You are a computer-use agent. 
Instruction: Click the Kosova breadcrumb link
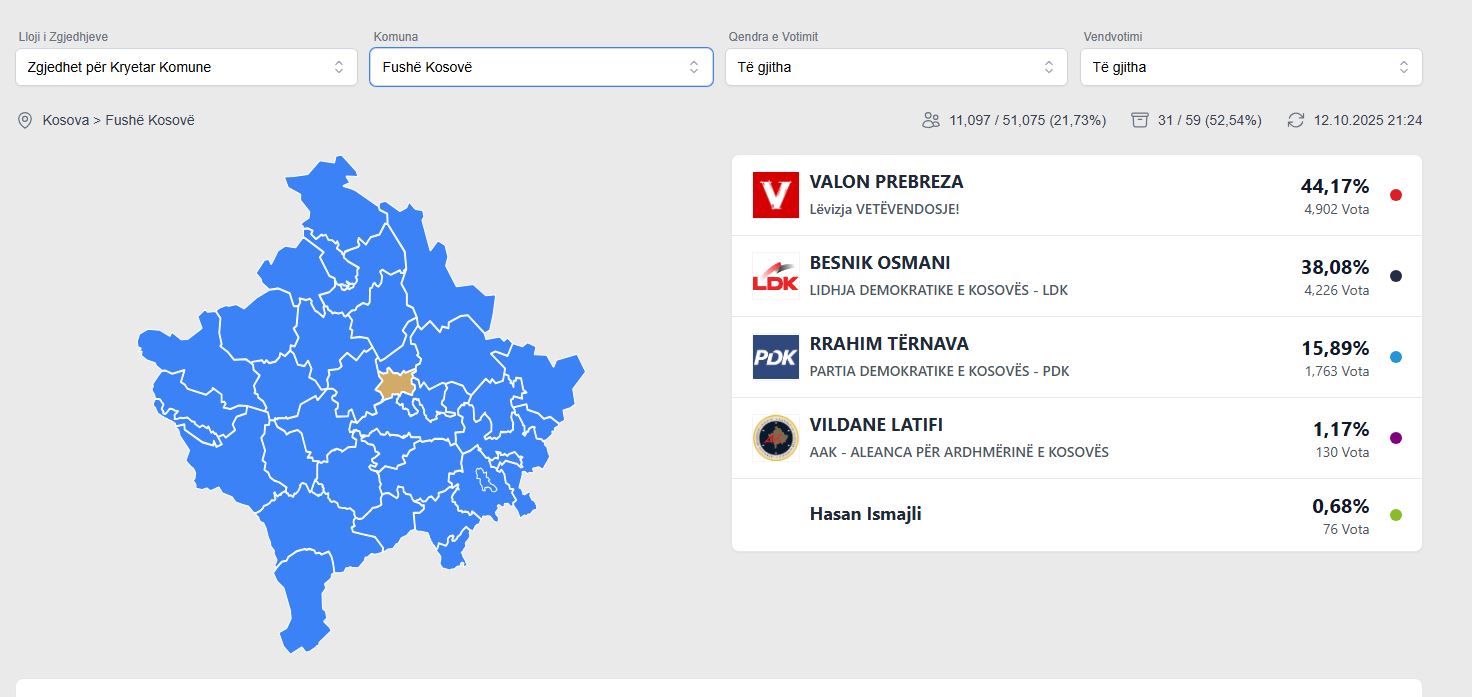point(64,120)
